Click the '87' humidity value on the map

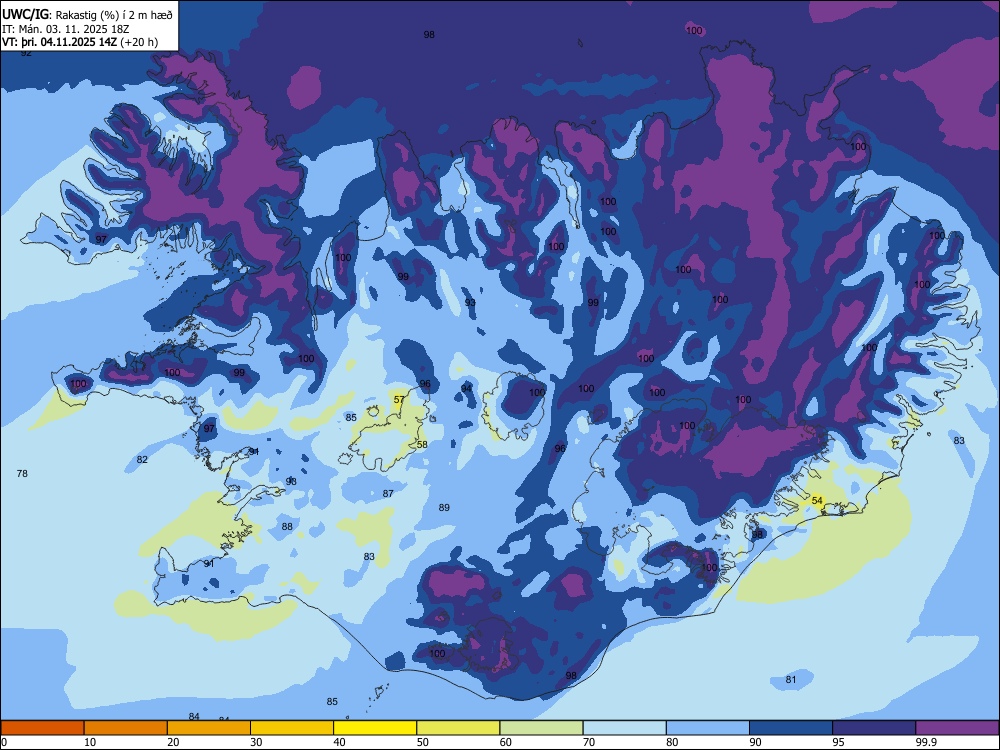(388, 493)
